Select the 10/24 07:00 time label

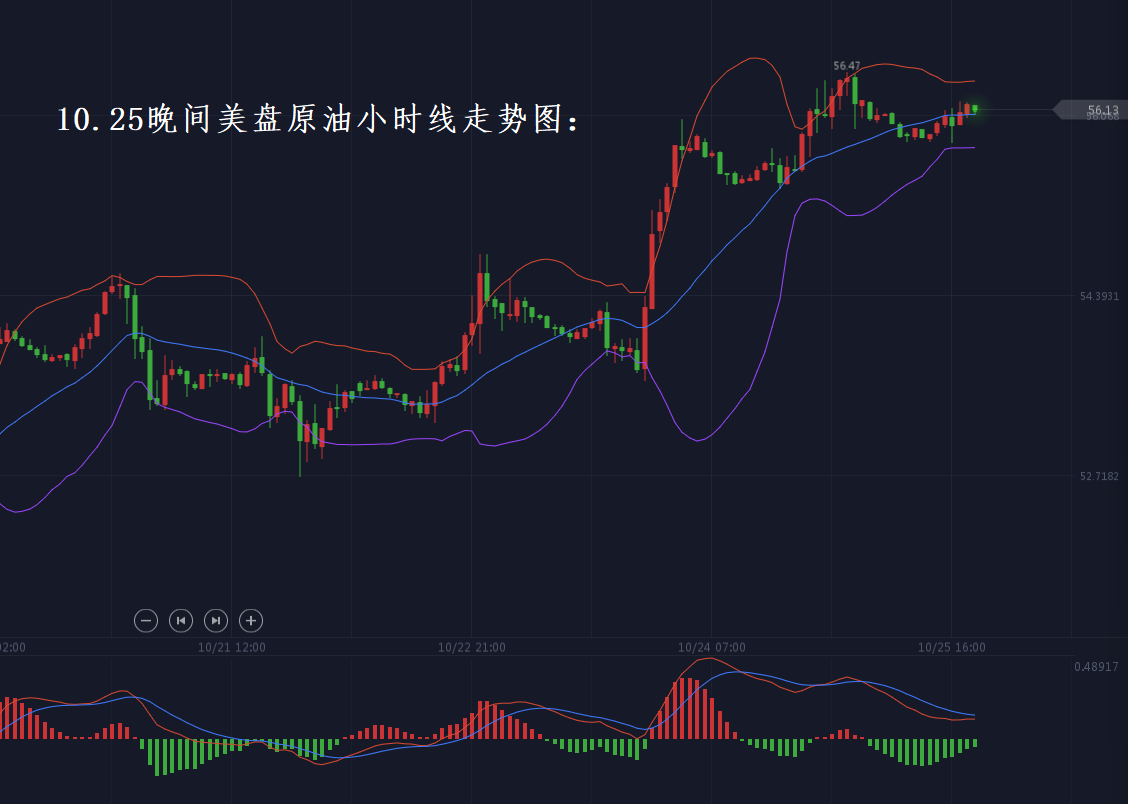tap(711, 648)
